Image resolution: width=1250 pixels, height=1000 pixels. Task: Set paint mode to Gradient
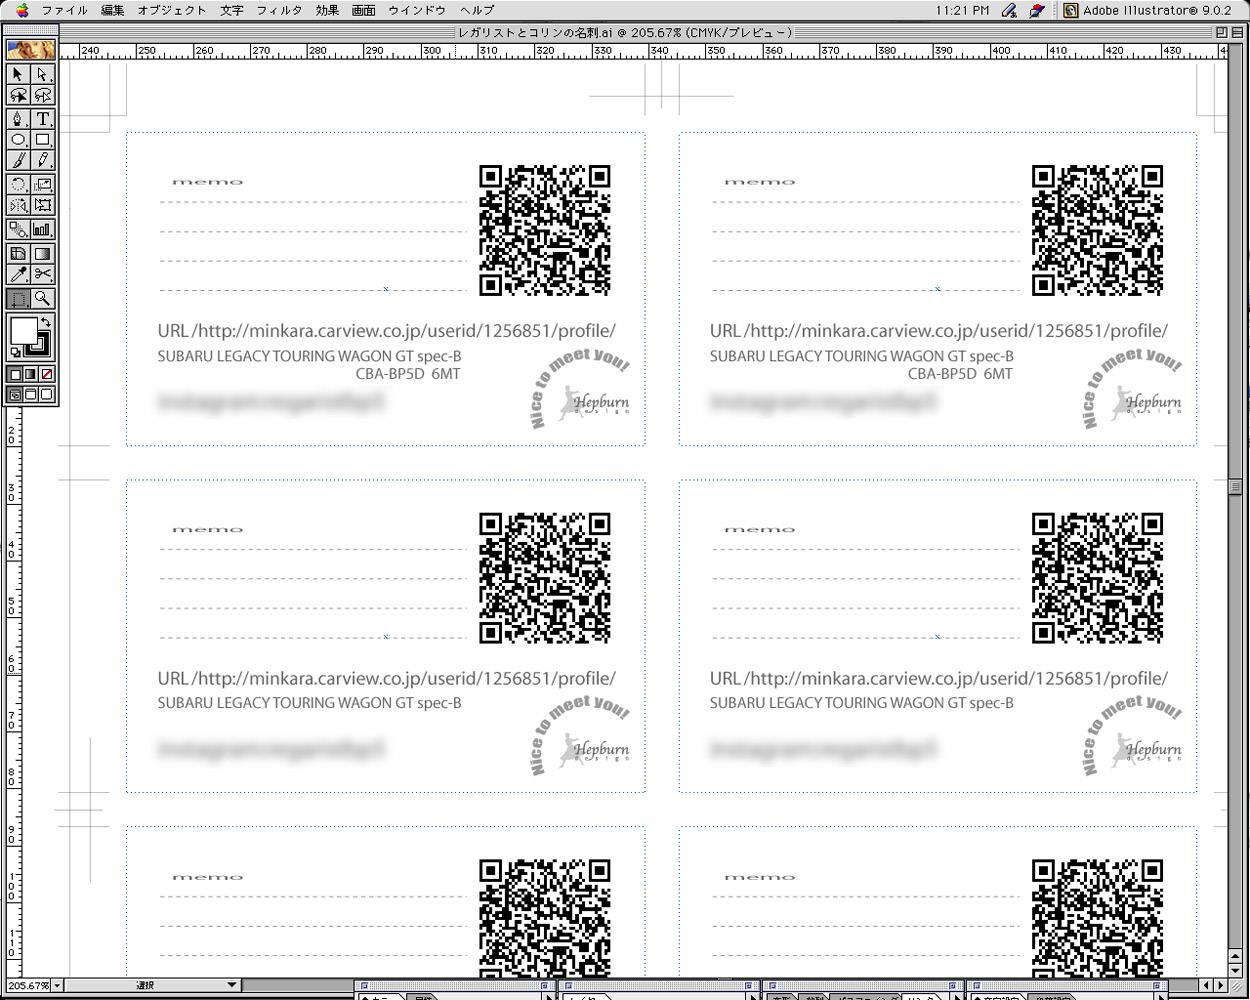click(30, 374)
